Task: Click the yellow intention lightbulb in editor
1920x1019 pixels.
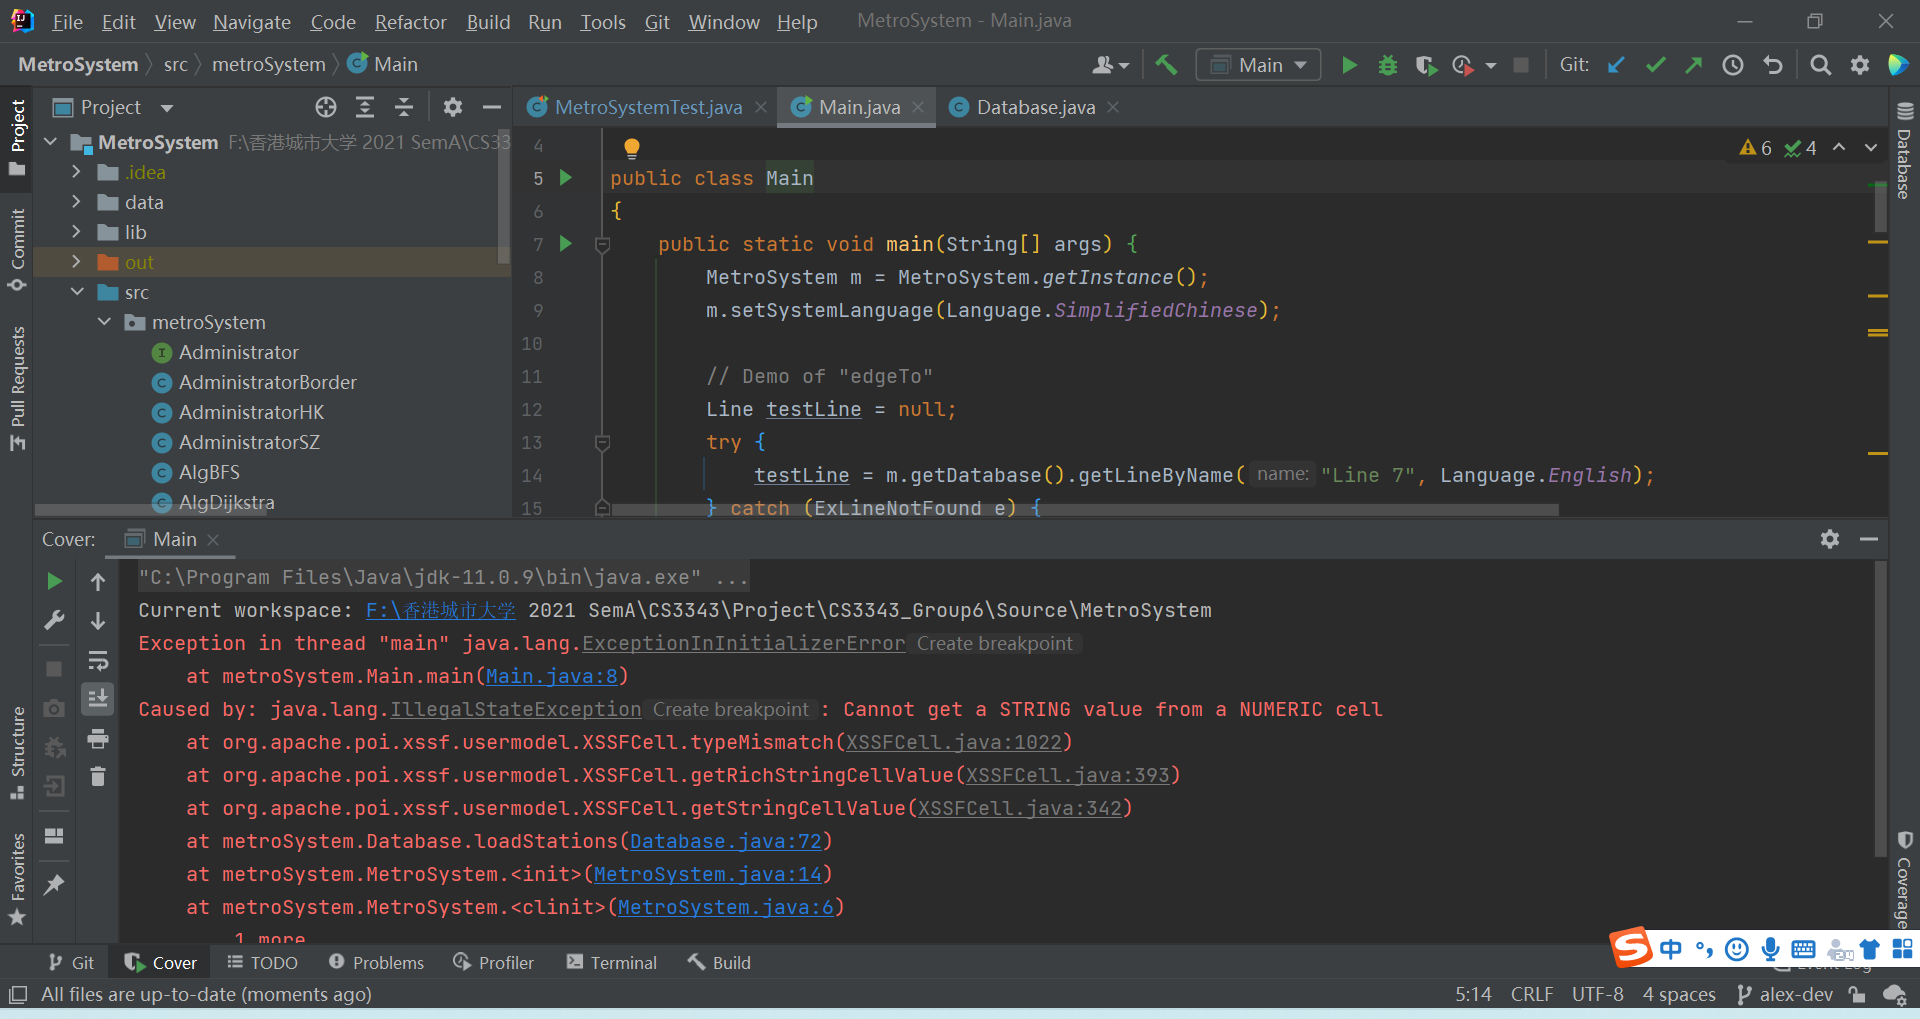Action: coord(631,148)
